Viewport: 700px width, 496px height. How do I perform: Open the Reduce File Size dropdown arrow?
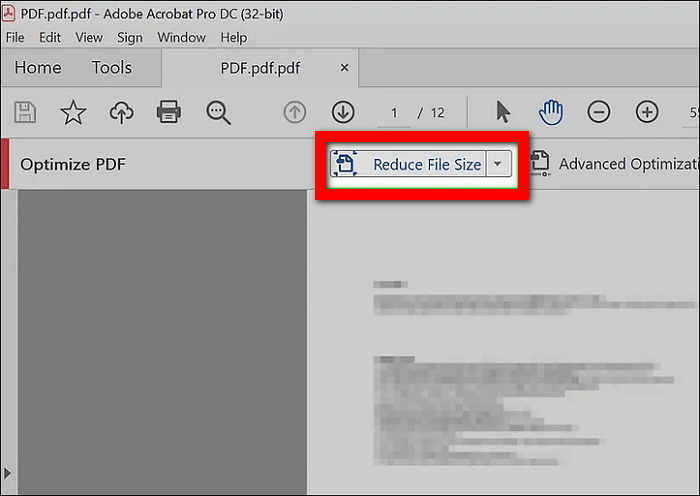click(x=498, y=164)
